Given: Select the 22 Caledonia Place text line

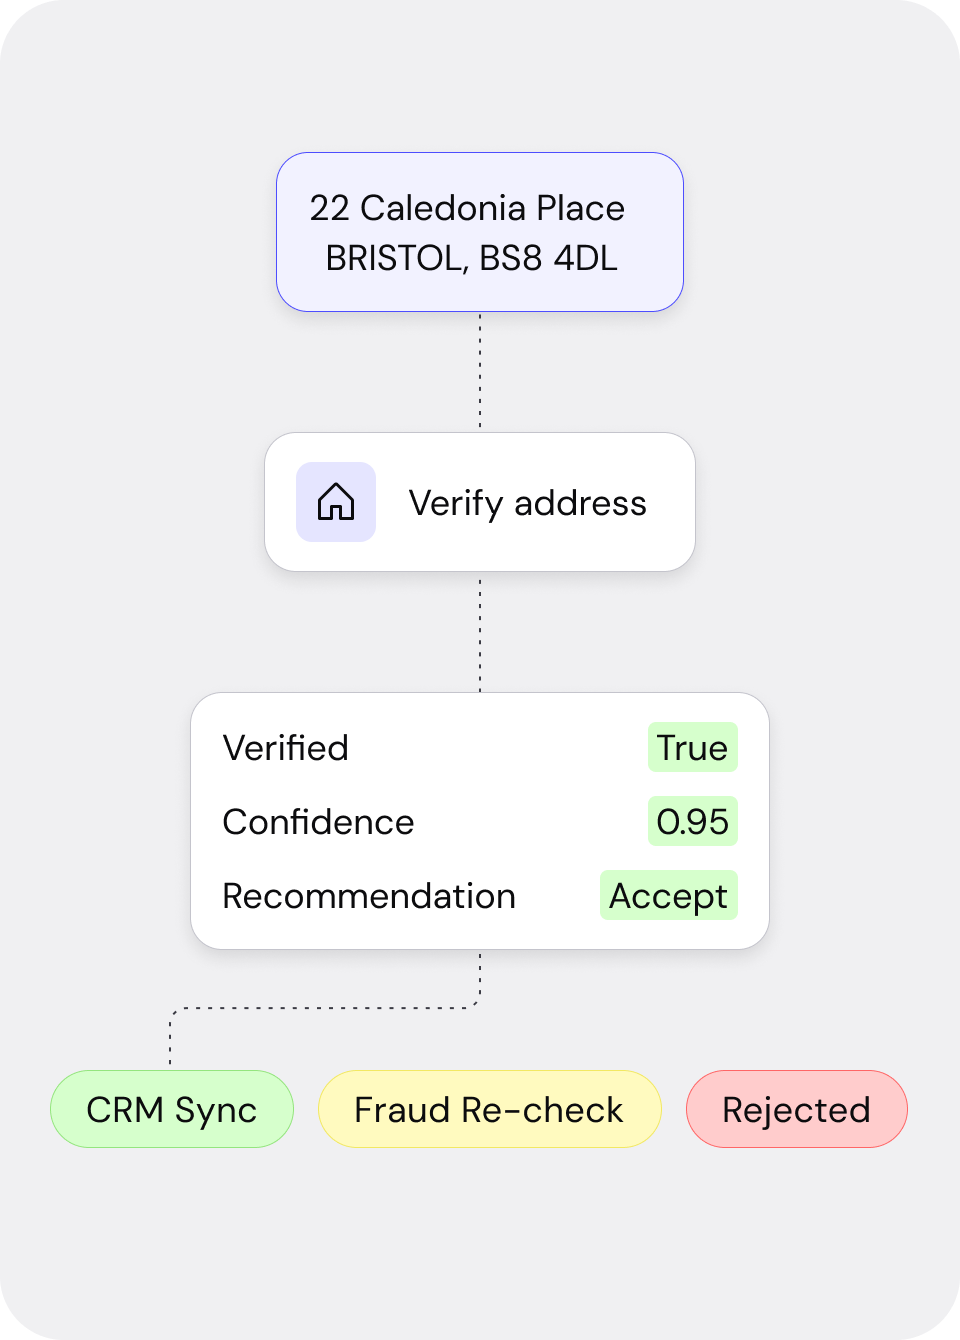Looking at the screenshot, I should click(467, 208).
